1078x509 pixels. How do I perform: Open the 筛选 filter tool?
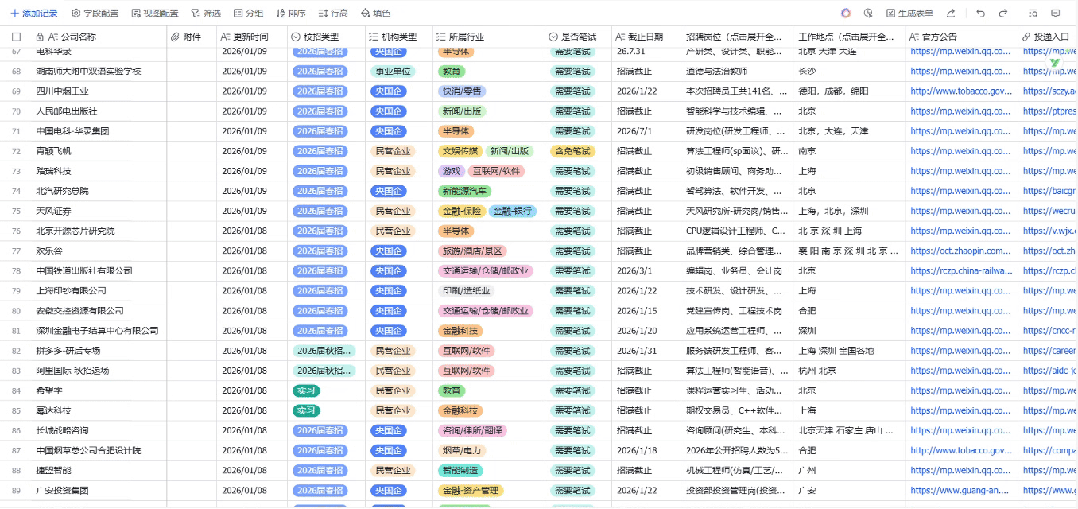pos(207,13)
